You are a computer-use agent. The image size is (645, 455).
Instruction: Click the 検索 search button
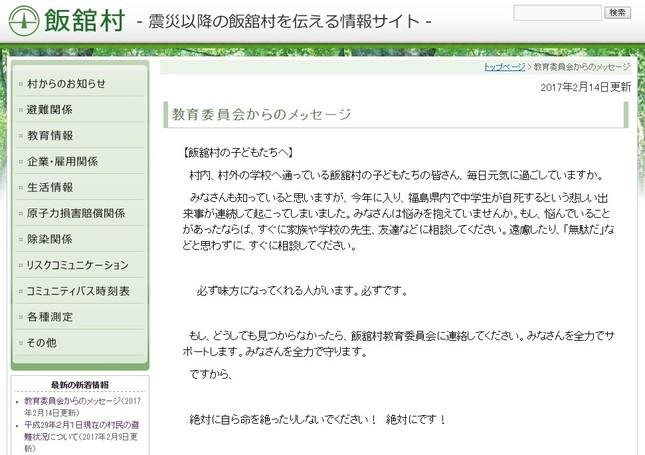click(x=617, y=13)
